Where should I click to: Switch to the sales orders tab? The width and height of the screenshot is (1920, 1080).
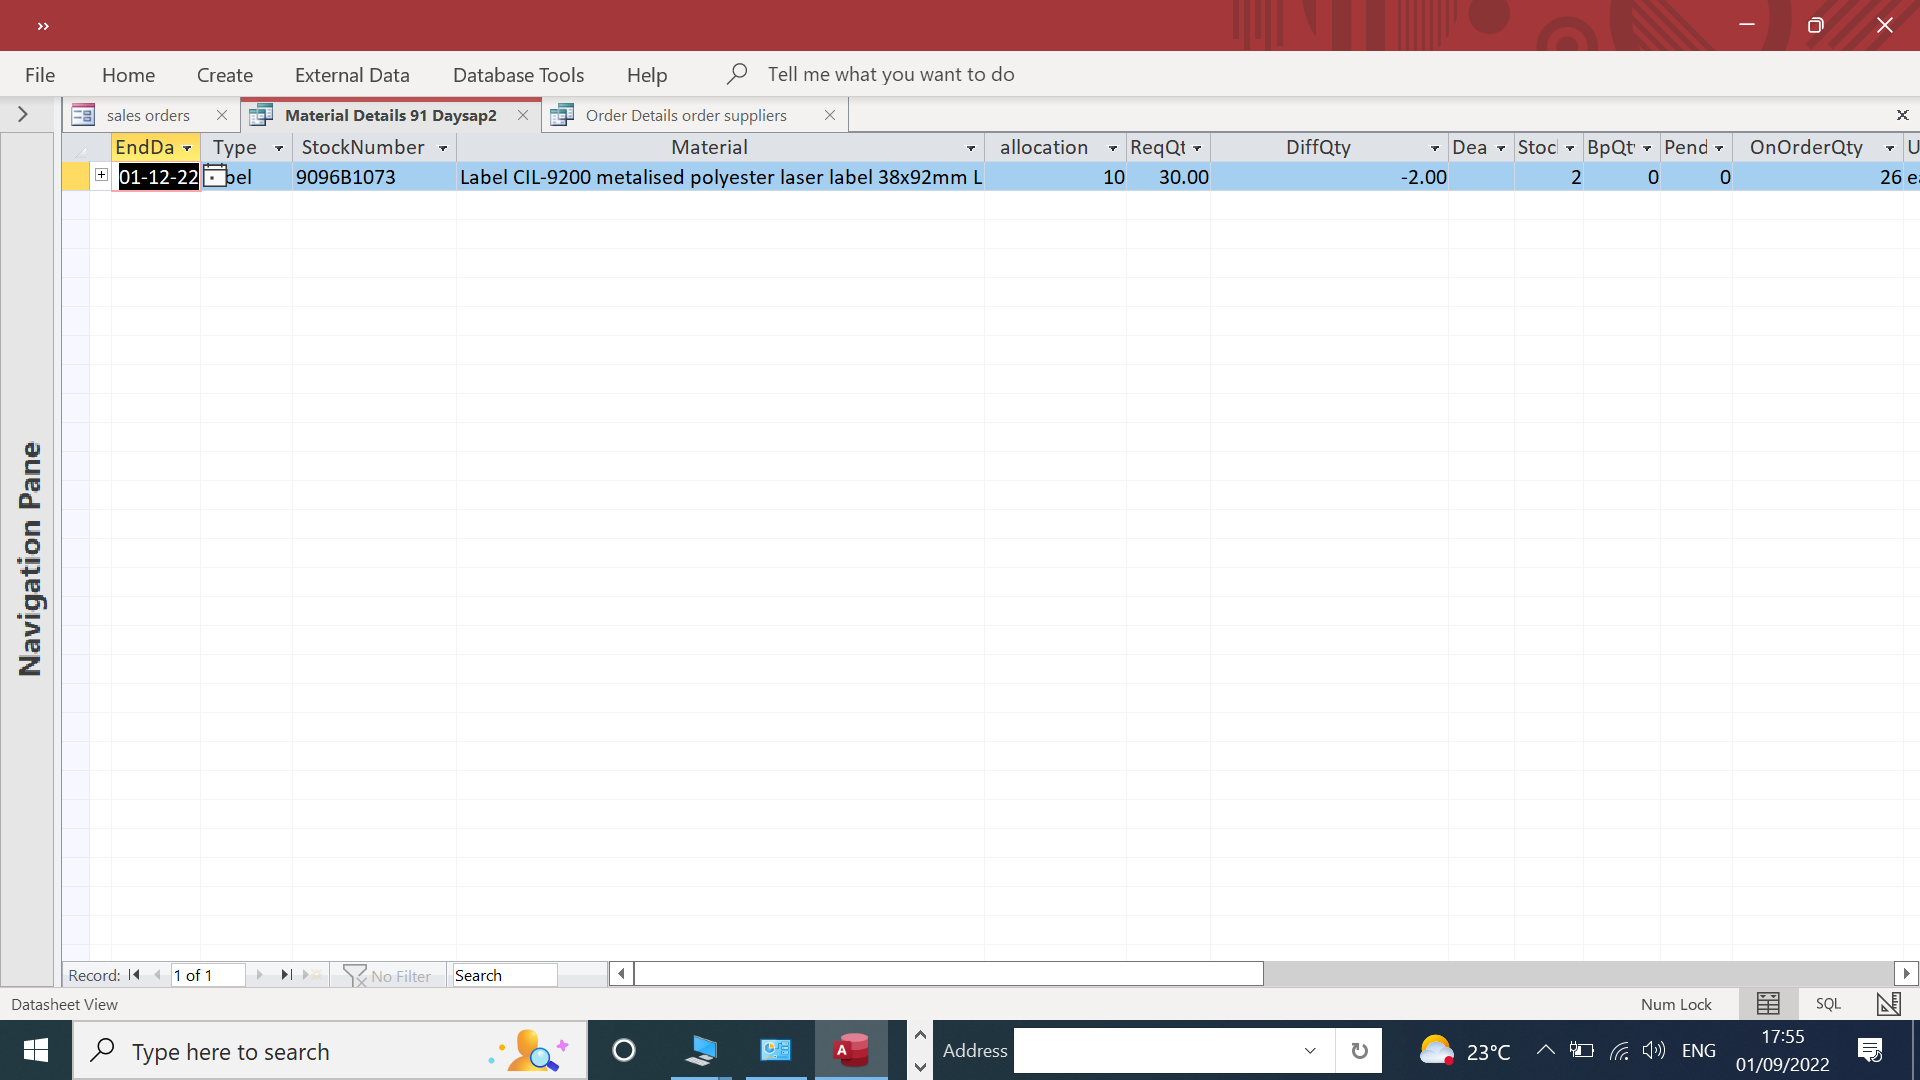click(x=148, y=115)
